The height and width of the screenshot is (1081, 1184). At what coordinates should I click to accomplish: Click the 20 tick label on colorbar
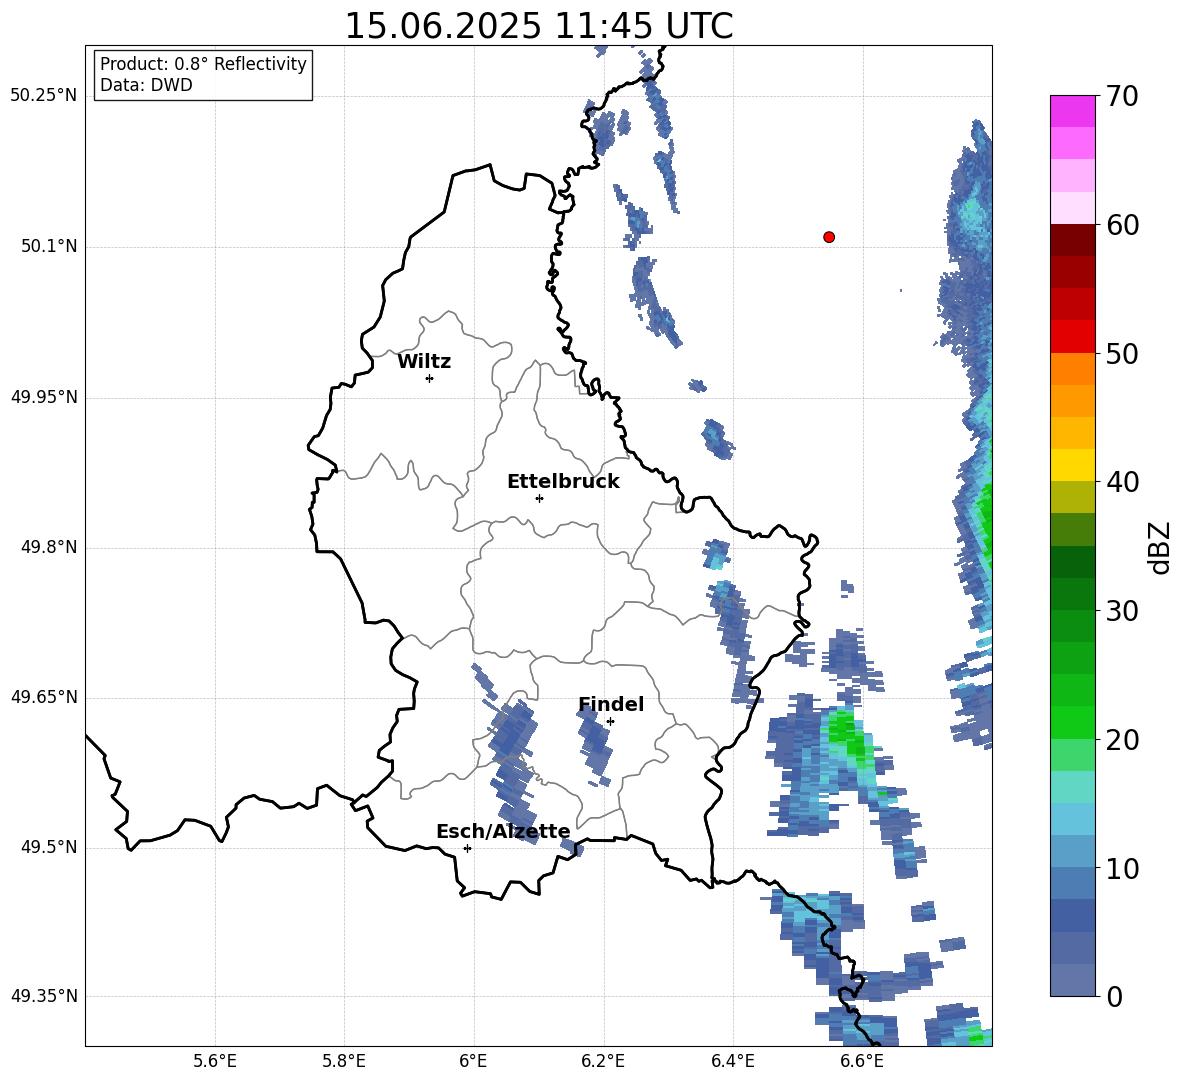[x=1121, y=740]
